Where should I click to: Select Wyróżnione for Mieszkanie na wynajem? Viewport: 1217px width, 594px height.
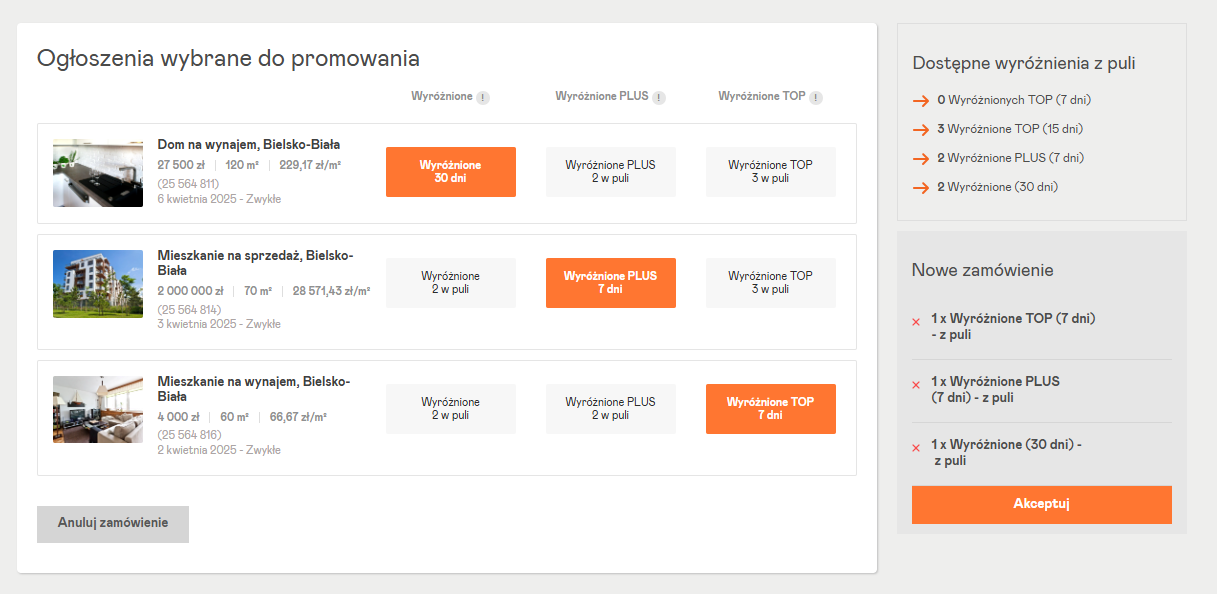[x=450, y=408]
